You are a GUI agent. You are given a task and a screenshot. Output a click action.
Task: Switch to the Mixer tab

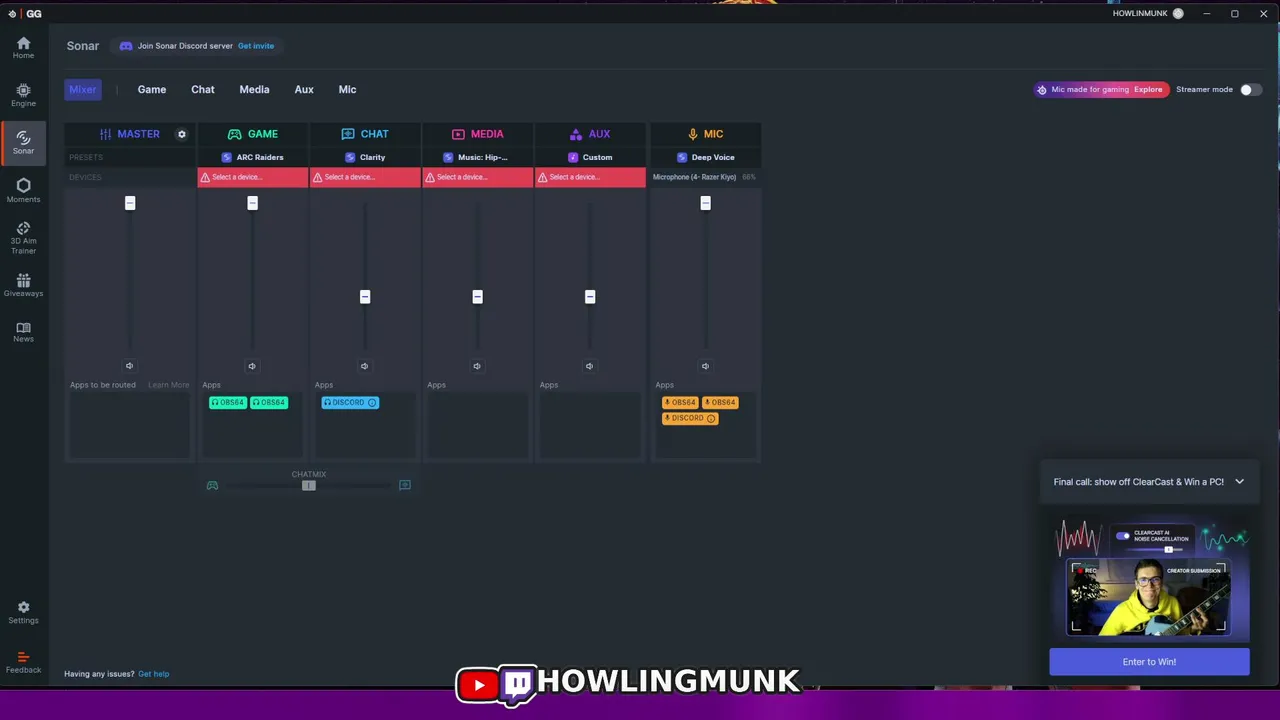click(83, 89)
